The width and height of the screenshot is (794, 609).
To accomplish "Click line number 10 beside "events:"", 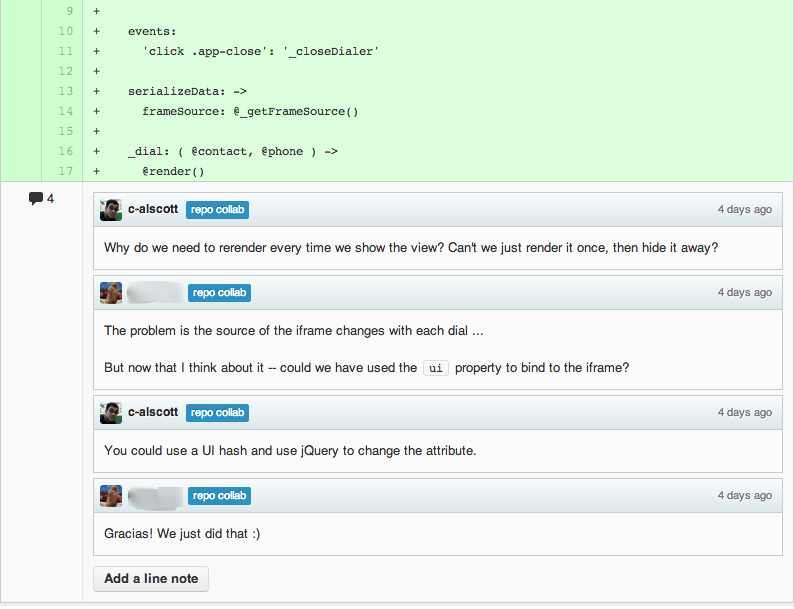I will (66, 31).
